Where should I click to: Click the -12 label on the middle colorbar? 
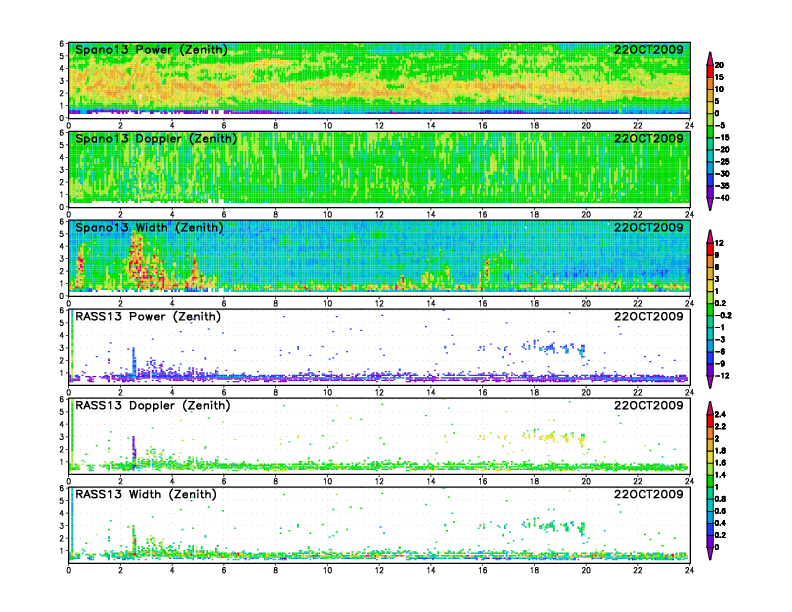pos(722,376)
